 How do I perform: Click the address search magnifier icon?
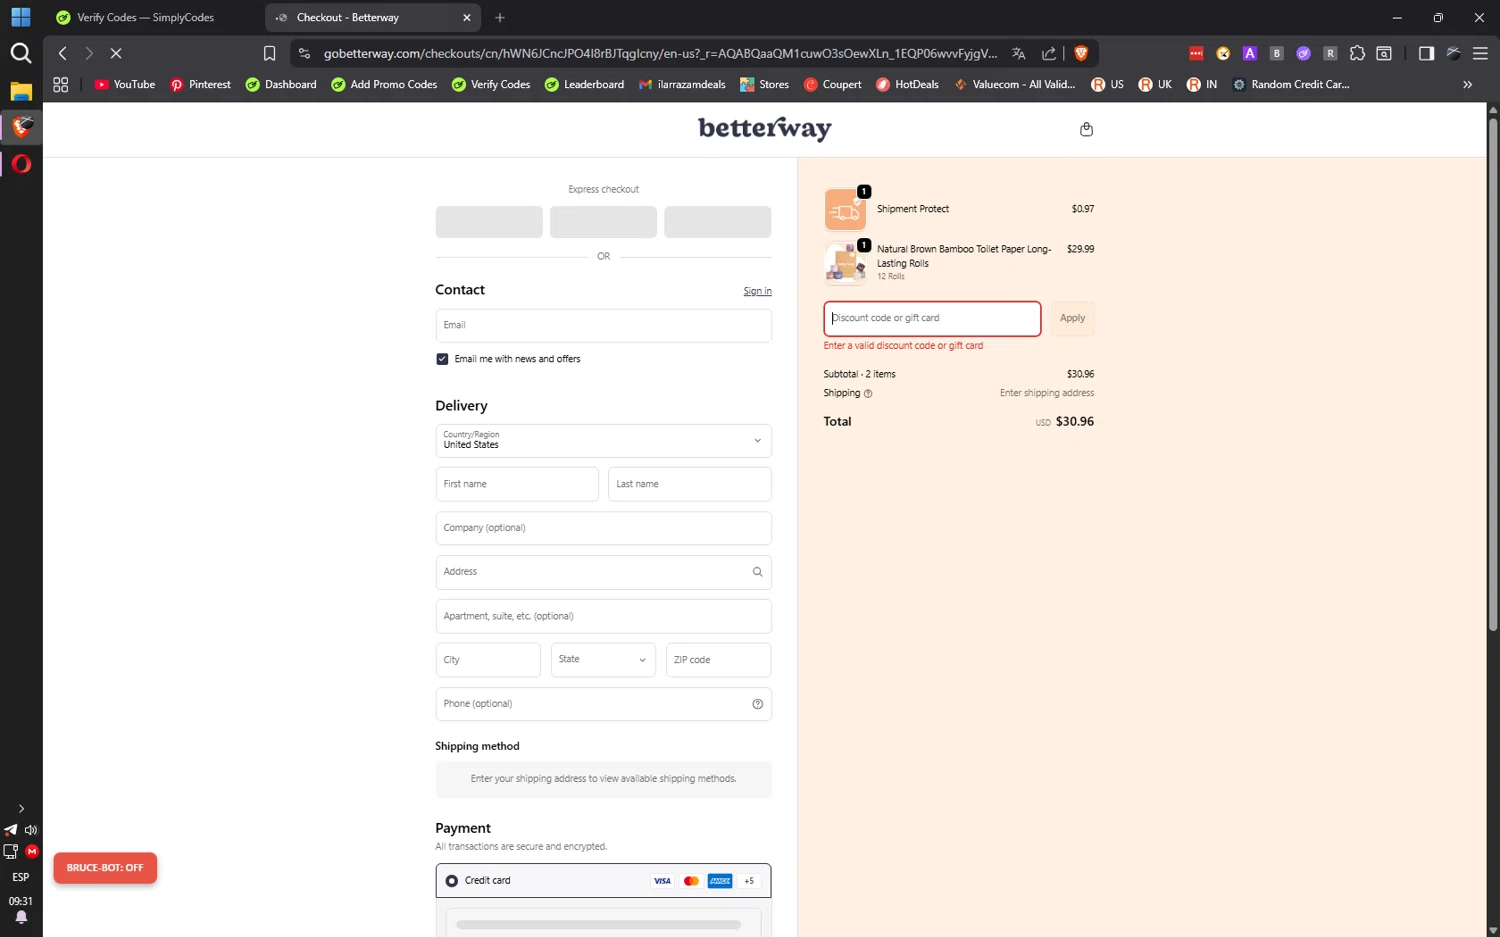click(x=757, y=572)
